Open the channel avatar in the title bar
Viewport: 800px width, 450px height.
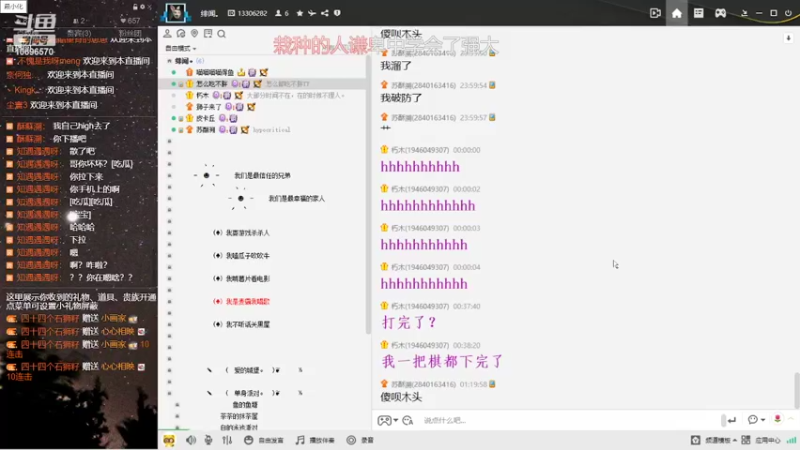(176, 13)
